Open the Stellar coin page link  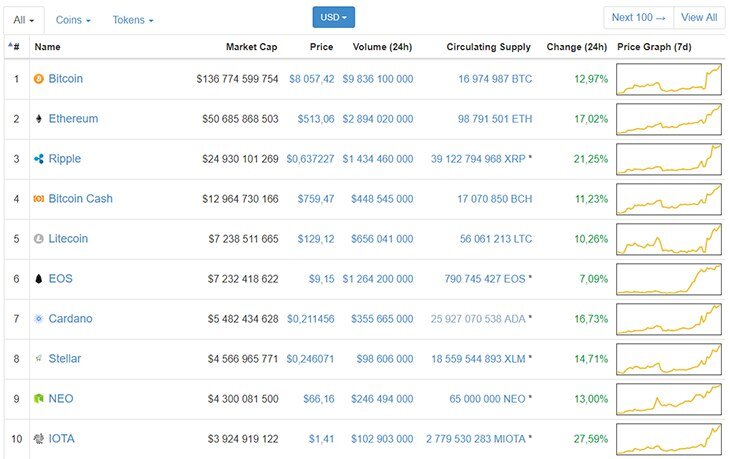65,359
